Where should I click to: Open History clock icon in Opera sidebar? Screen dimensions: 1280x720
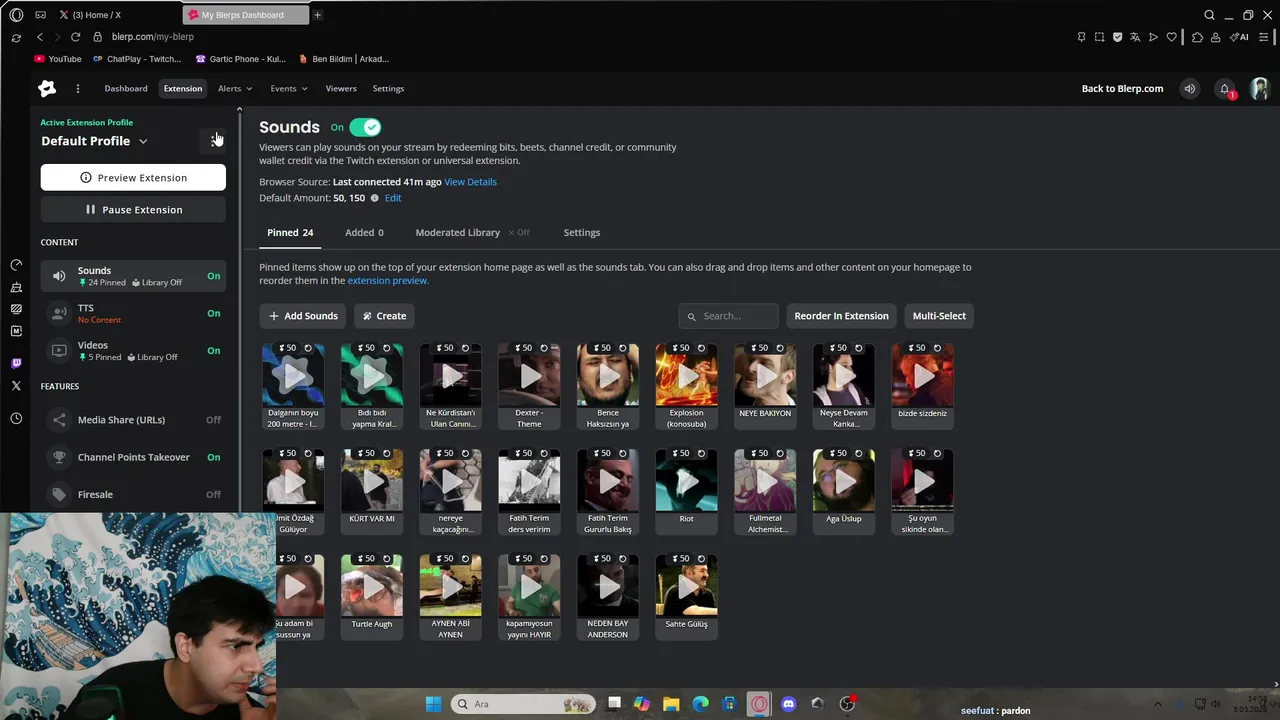click(16, 419)
